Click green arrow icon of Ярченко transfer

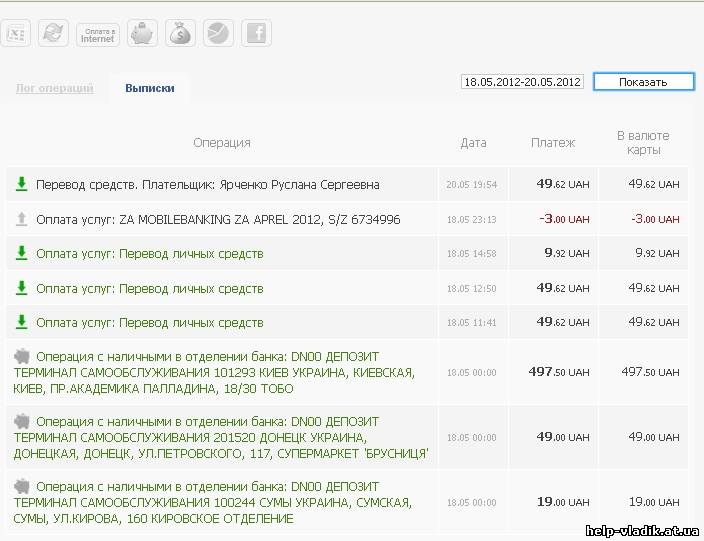tap(21, 184)
